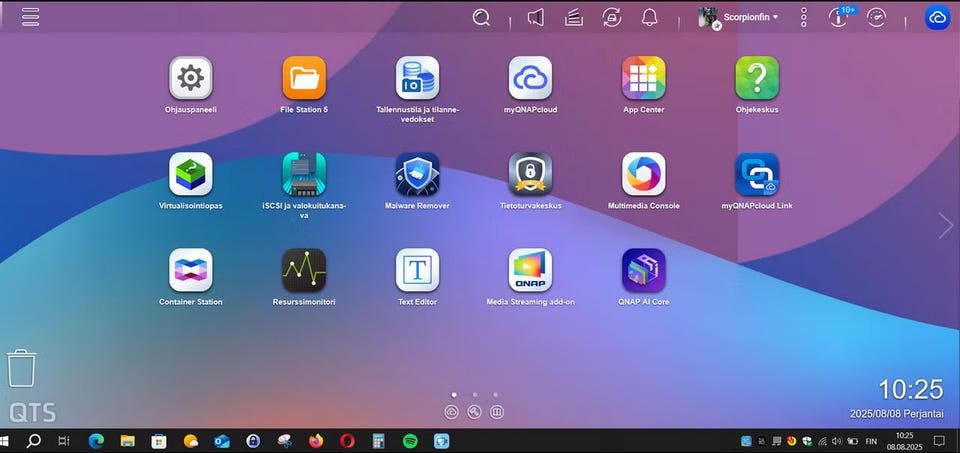
Task: Click the book-like circle icon at bottom
Action: (x=497, y=412)
